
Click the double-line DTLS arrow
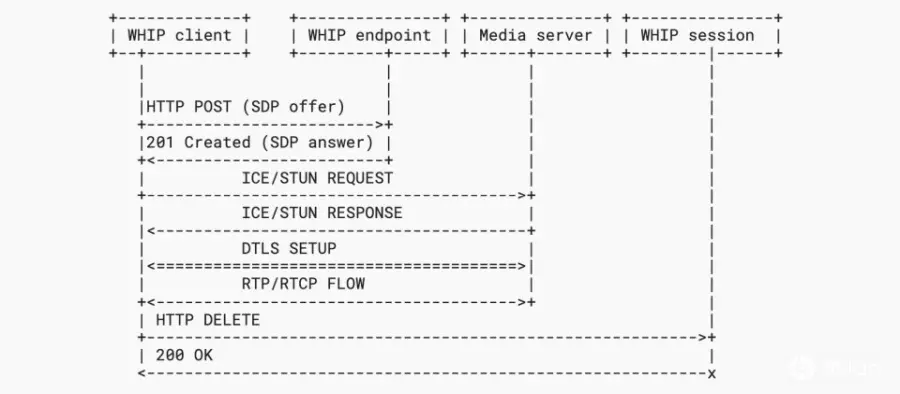coord(336,266)
